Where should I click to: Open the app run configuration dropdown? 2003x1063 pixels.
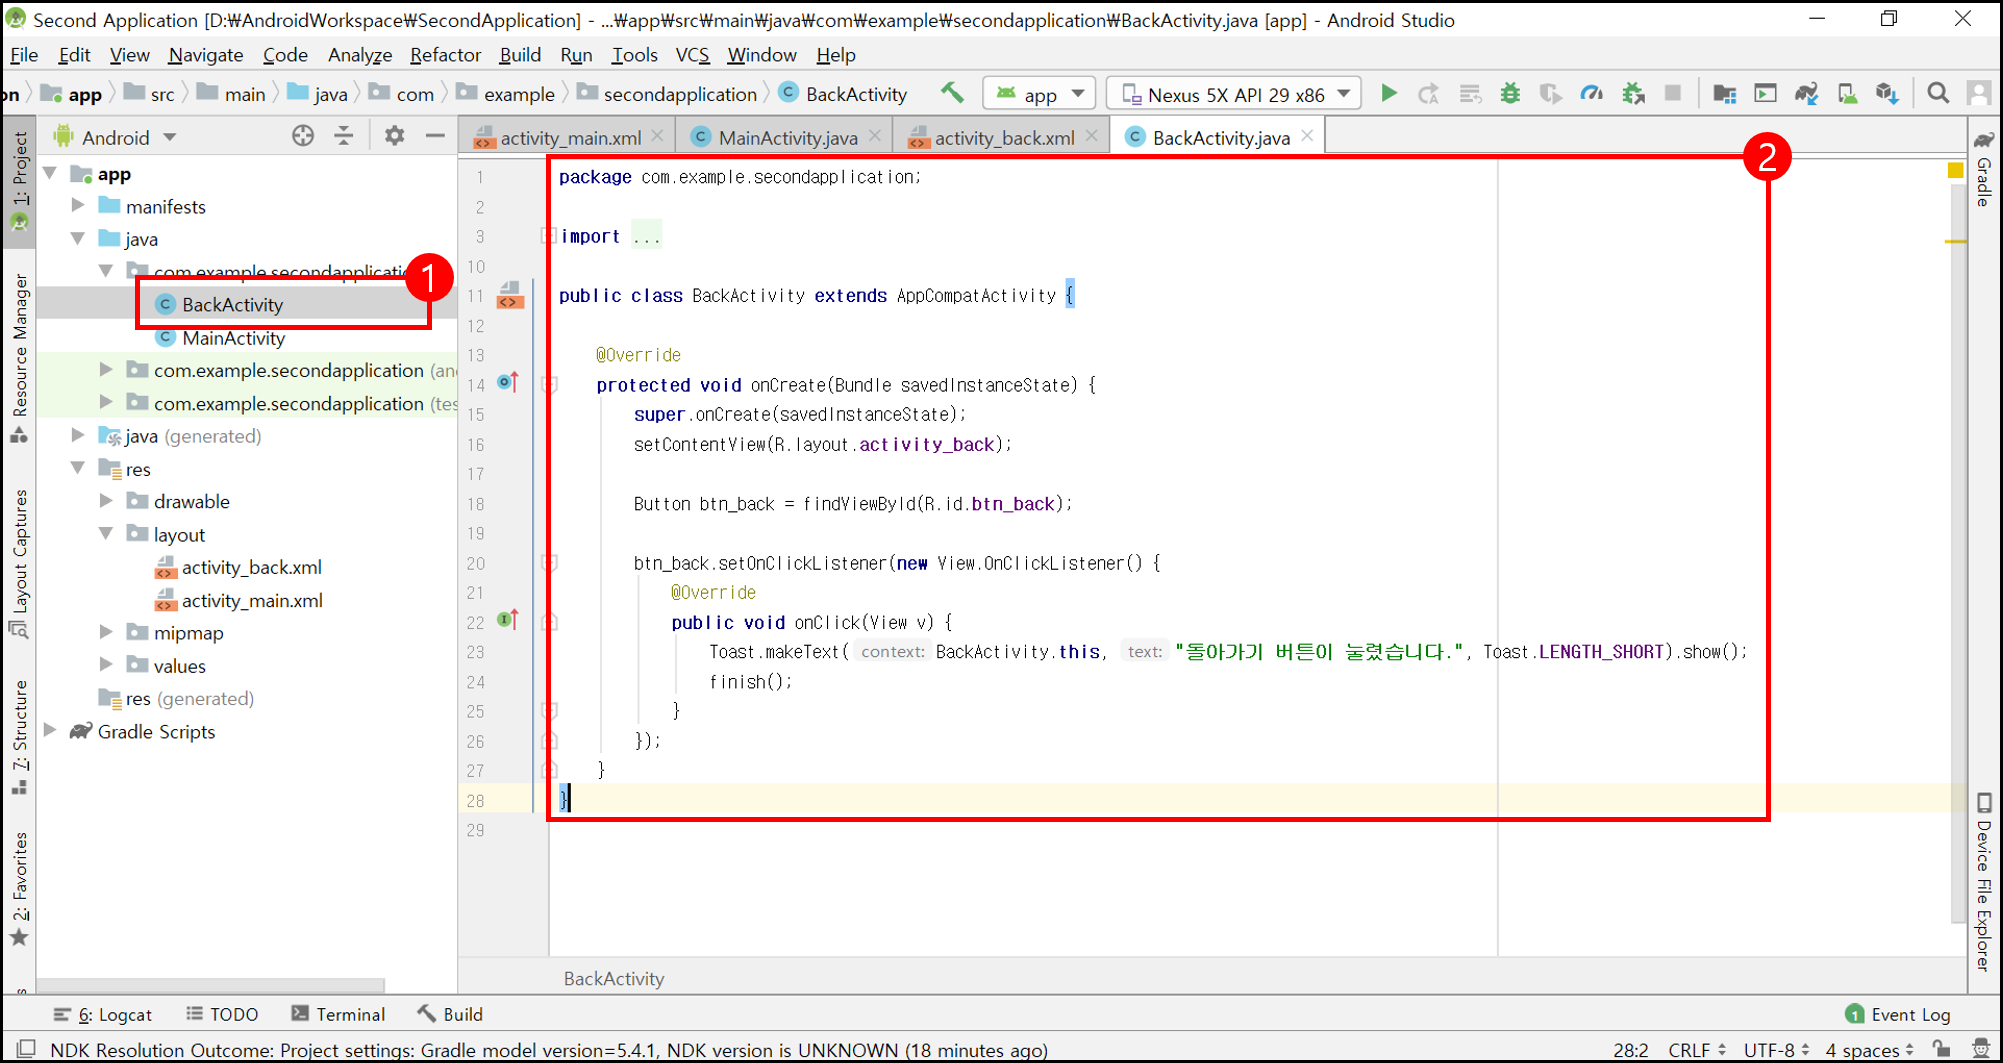click(1040, 94)
